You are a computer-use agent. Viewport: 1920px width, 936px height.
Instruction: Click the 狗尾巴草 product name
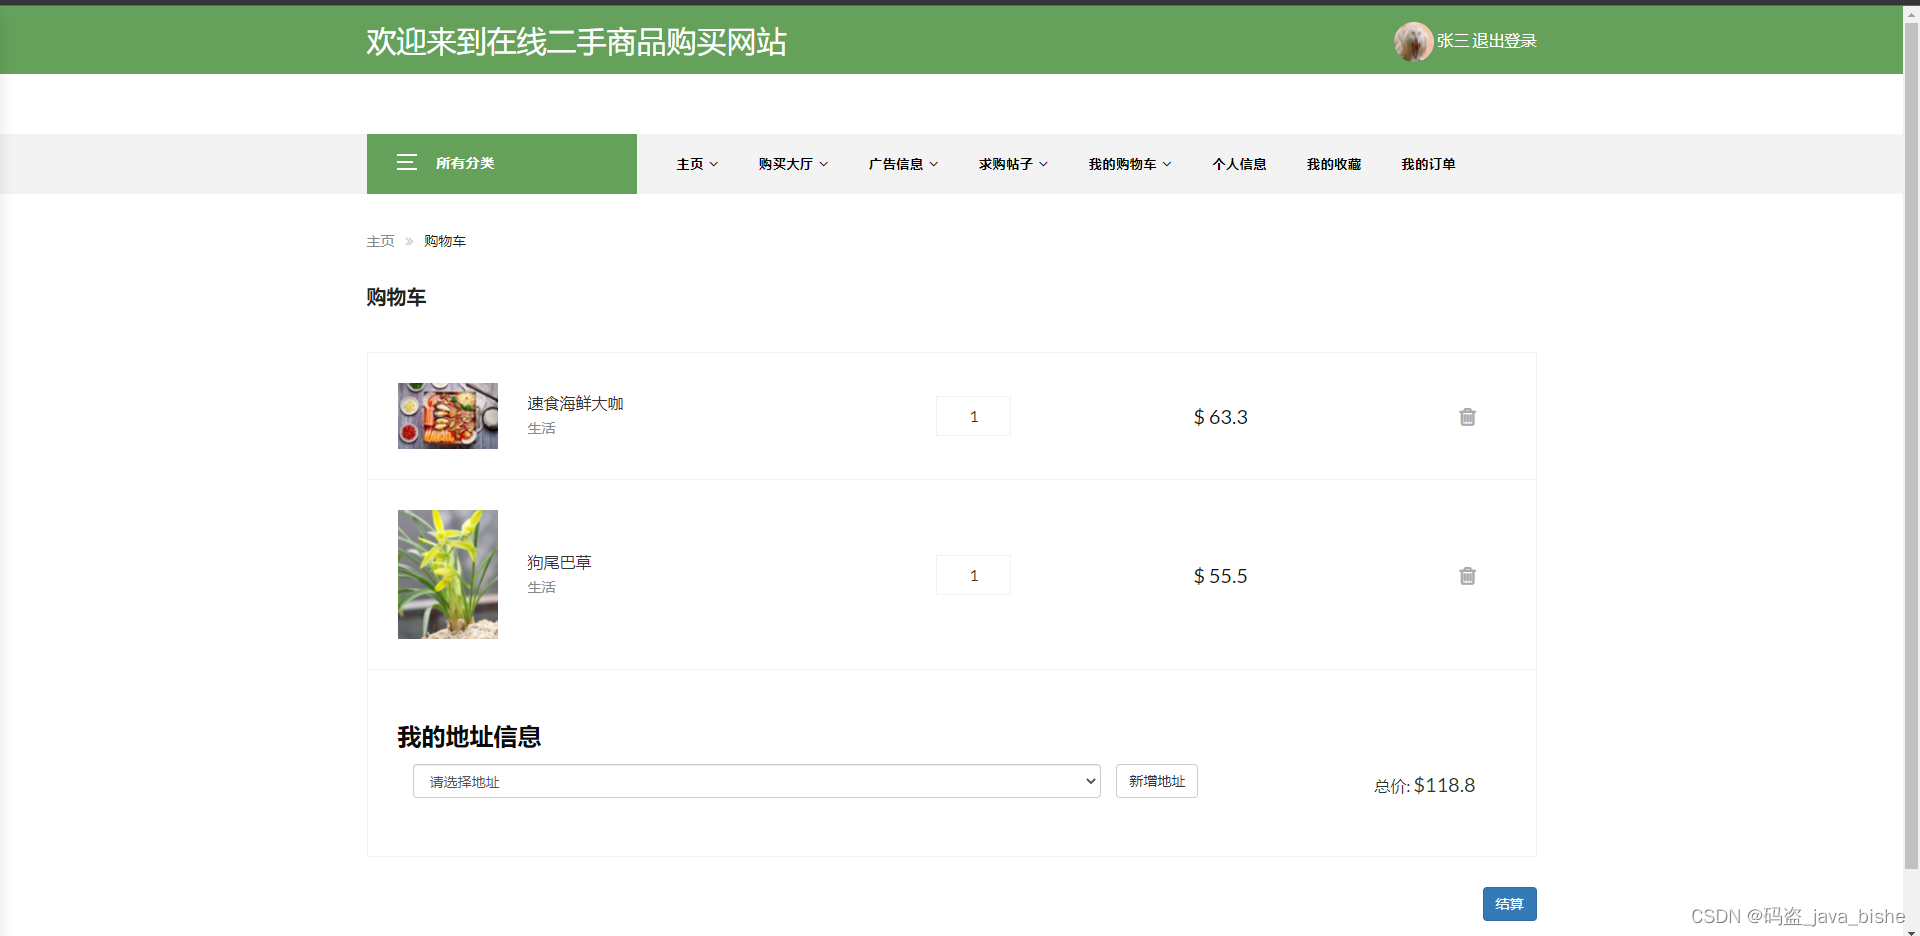559,562
